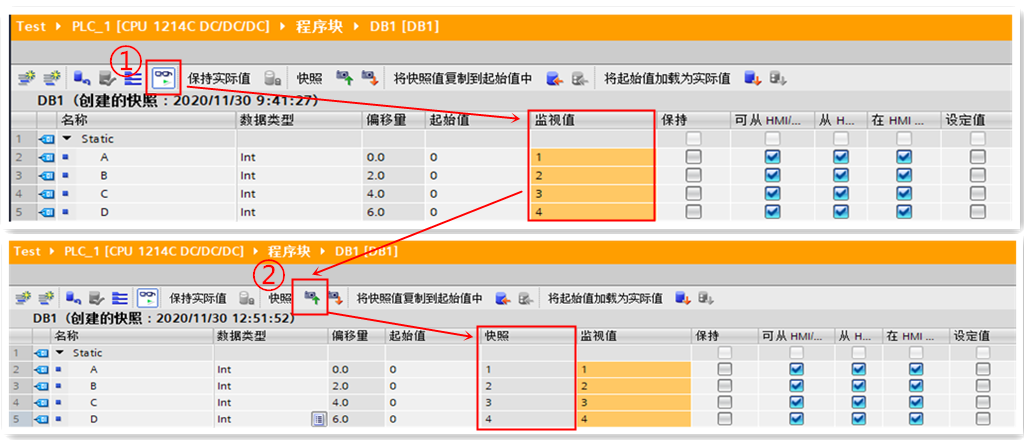
Task: Collapse the Static group in the upper table
Action: click(x=67, y=139)
